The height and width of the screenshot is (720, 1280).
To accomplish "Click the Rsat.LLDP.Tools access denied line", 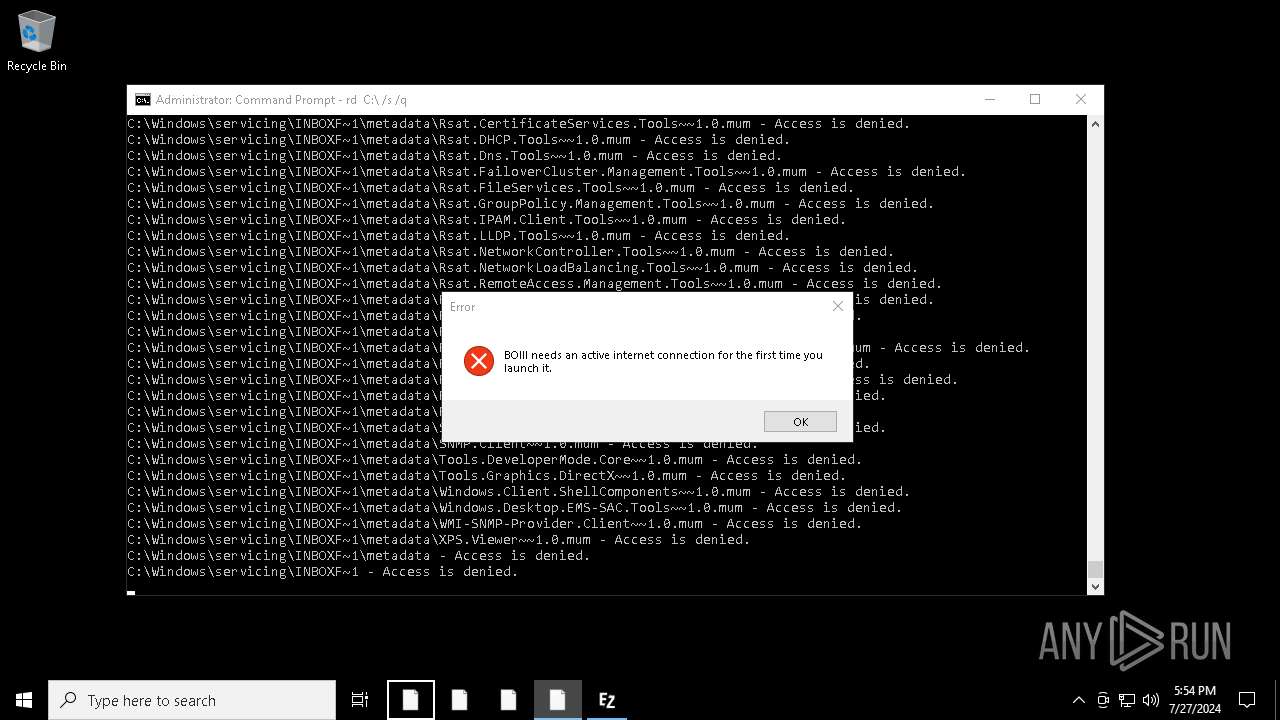I will pyautogui.click(x=458, y=236).
